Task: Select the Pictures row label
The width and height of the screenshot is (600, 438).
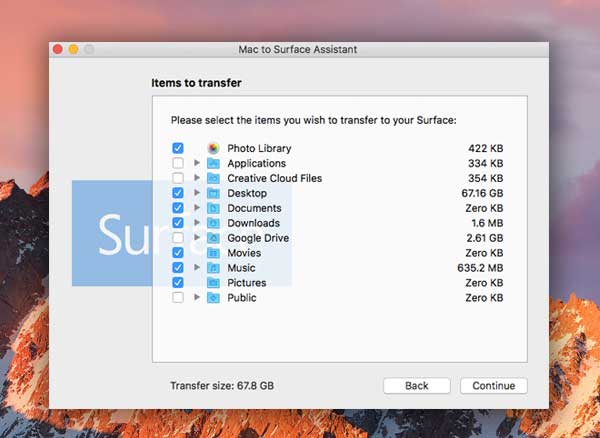Action: coord(247,283)
